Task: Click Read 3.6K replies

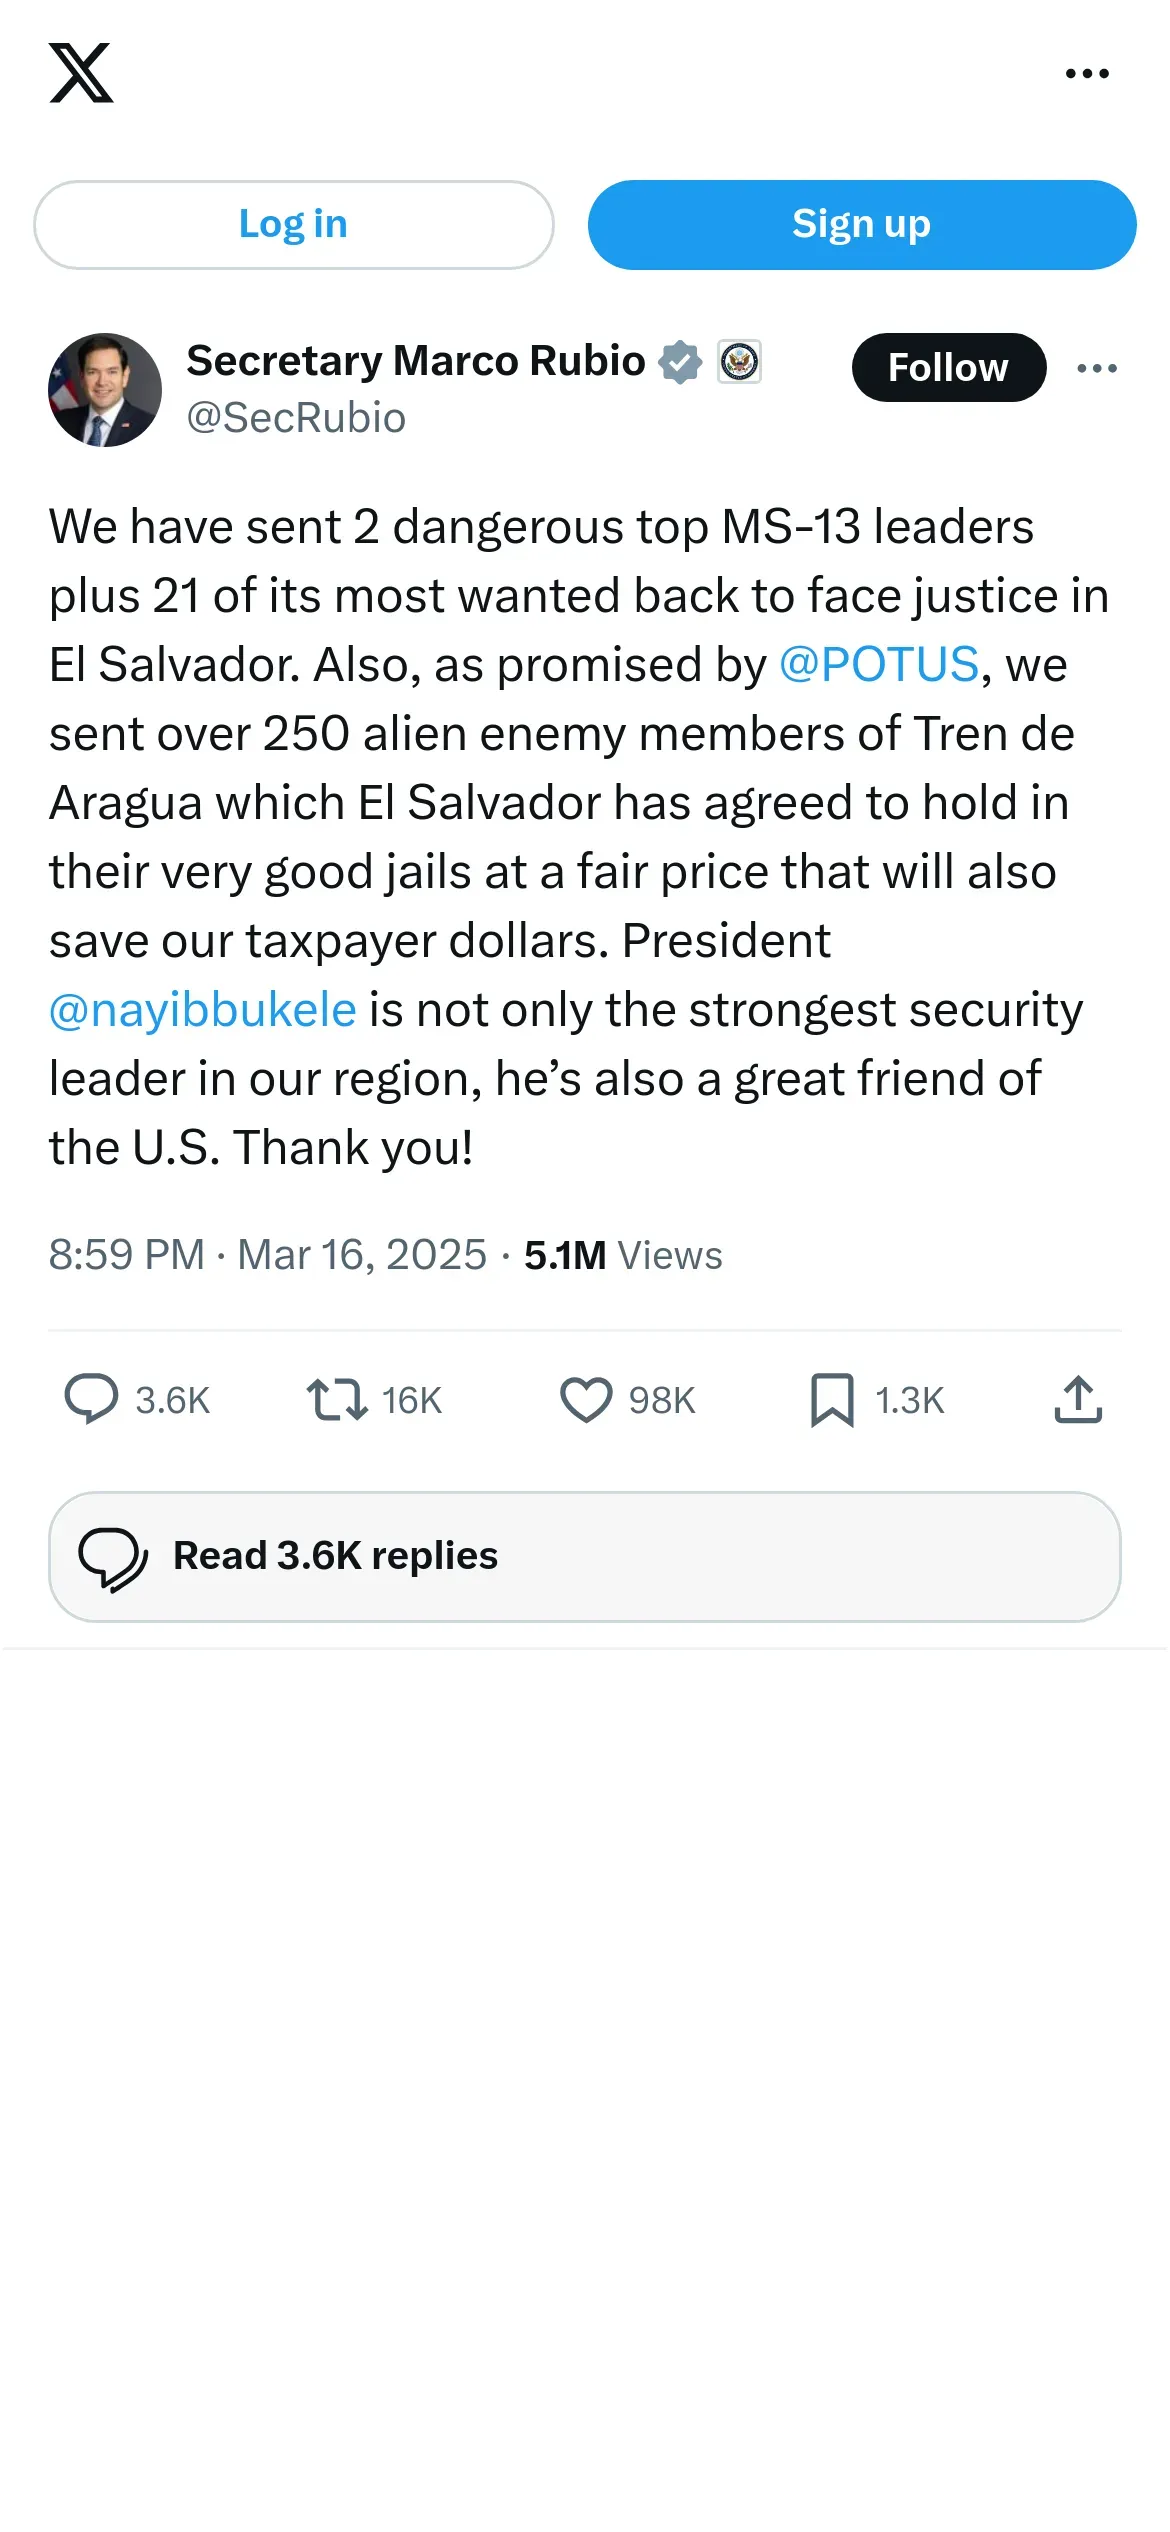Action: coord(585,1557)
